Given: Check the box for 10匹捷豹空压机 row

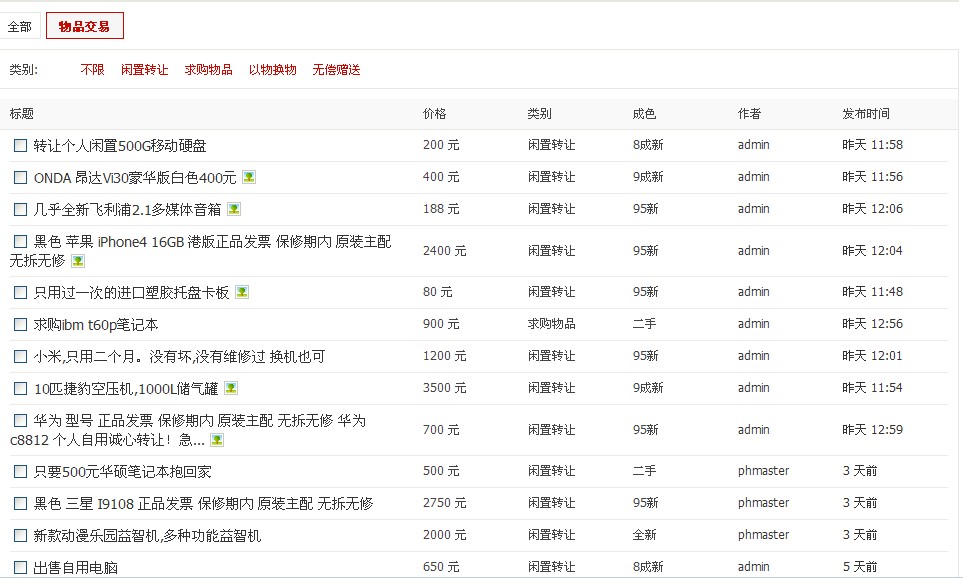Looking at the screenshot, I should point(20,388).
